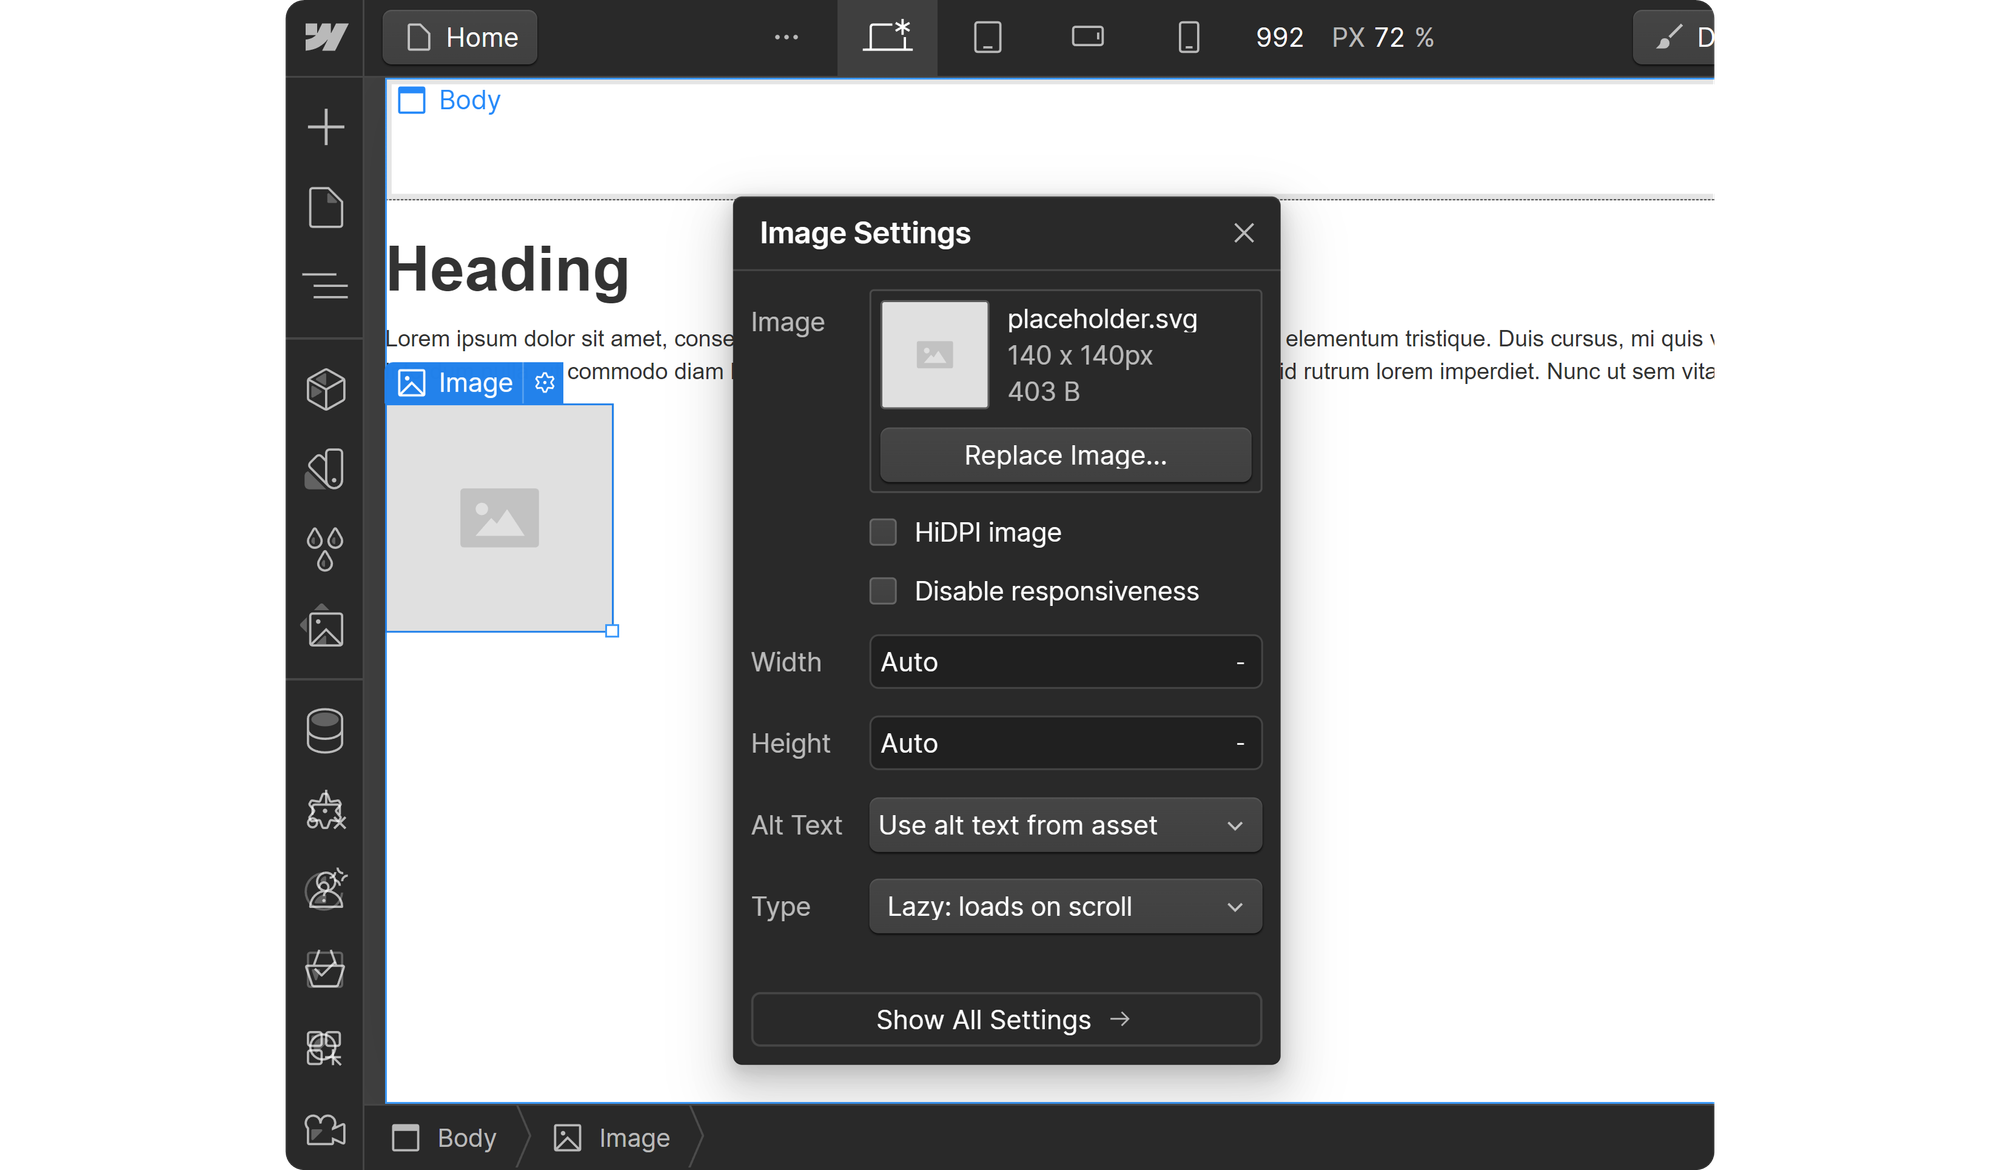Click Show All Settings
This screenshot has width=2000, height=1170.
[x=1005, y=1019]
